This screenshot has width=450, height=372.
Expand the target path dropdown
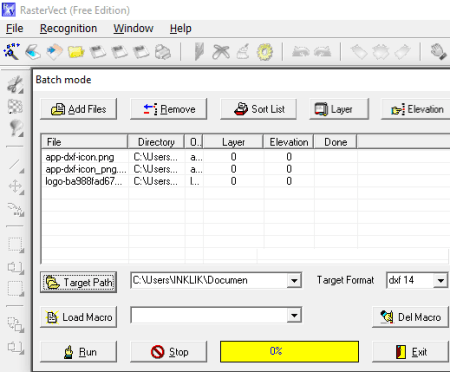click(x=294, y=280)
